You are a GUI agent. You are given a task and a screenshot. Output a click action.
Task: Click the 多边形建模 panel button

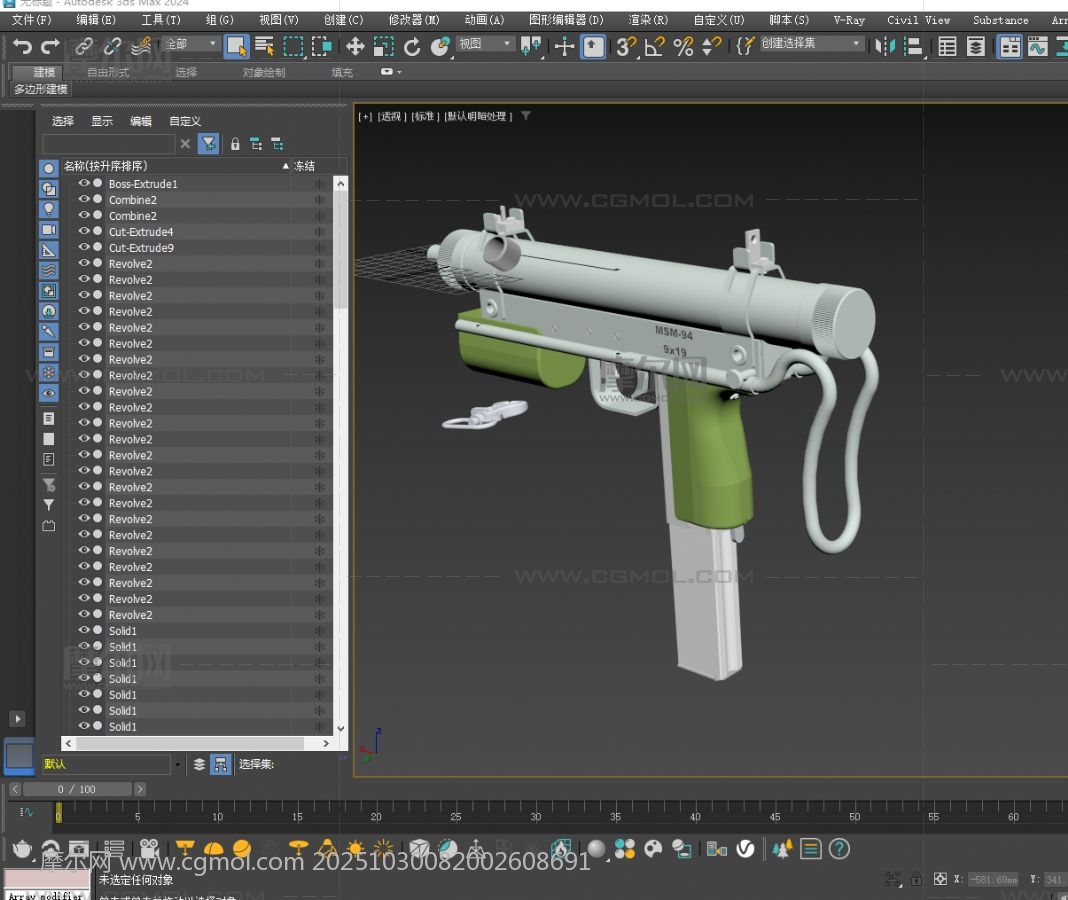point(41,89)
